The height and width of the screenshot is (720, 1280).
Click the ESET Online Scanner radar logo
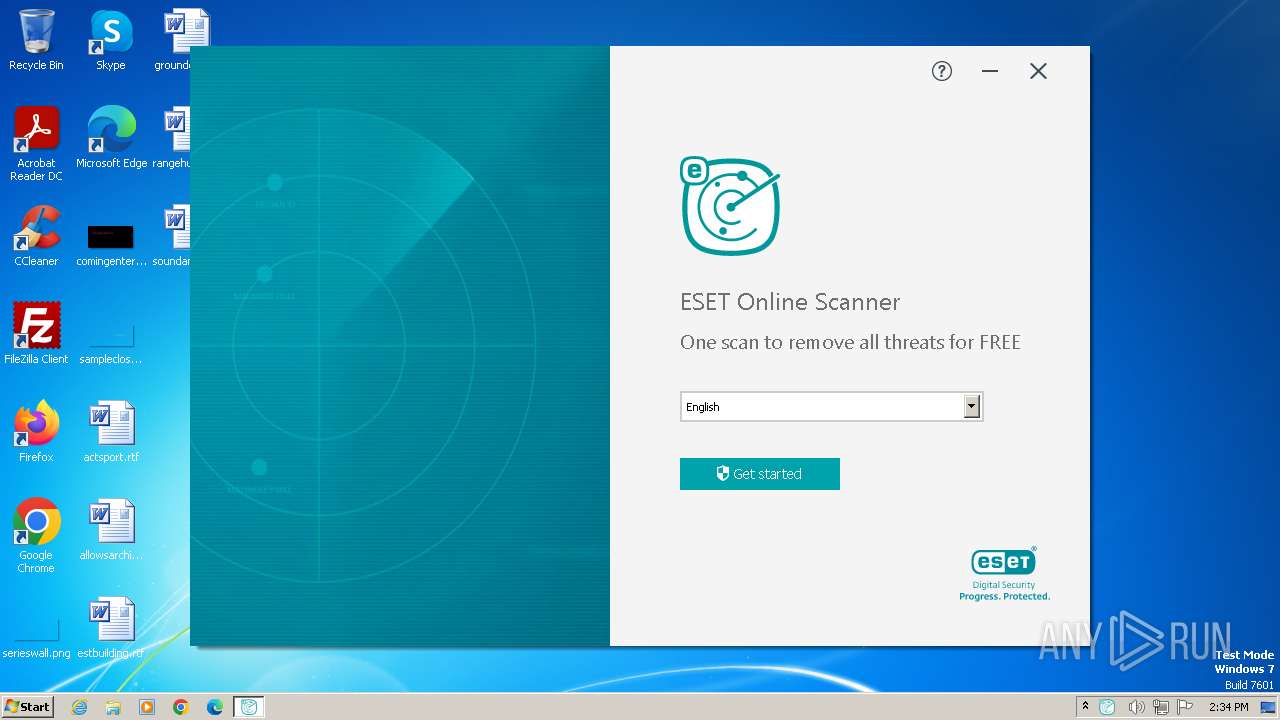(730, 206)
